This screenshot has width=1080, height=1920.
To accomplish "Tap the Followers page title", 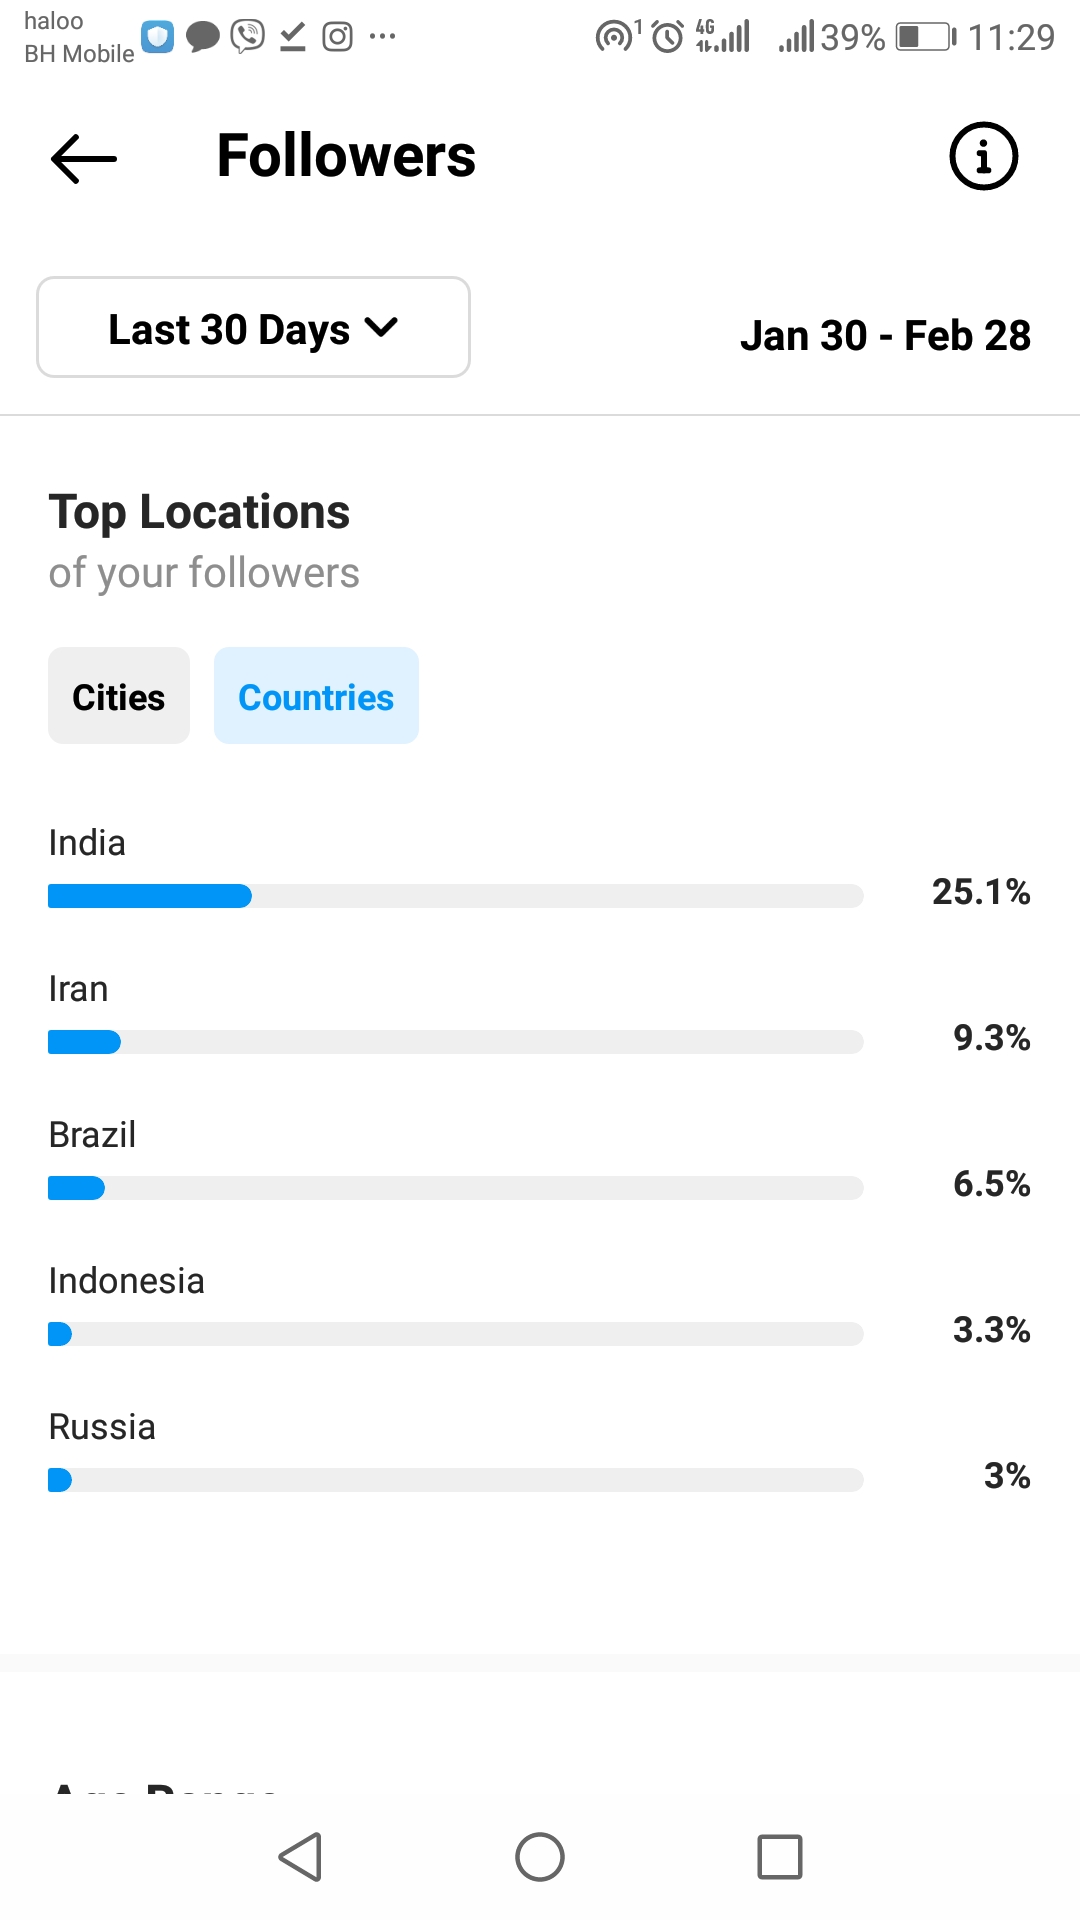I will pyautogui.click(x=346, y=156).
